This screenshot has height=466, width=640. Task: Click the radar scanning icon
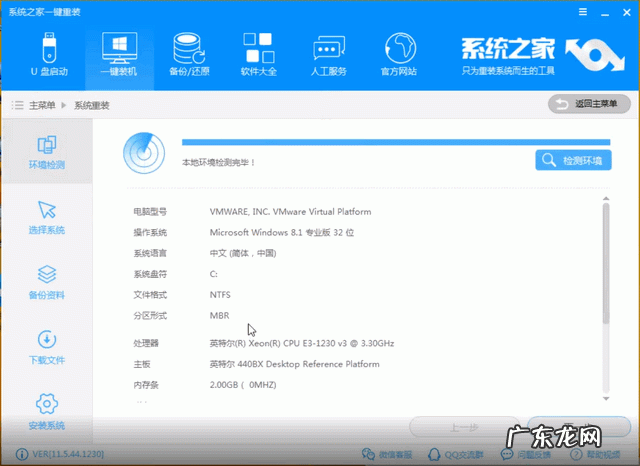[144, 153]
